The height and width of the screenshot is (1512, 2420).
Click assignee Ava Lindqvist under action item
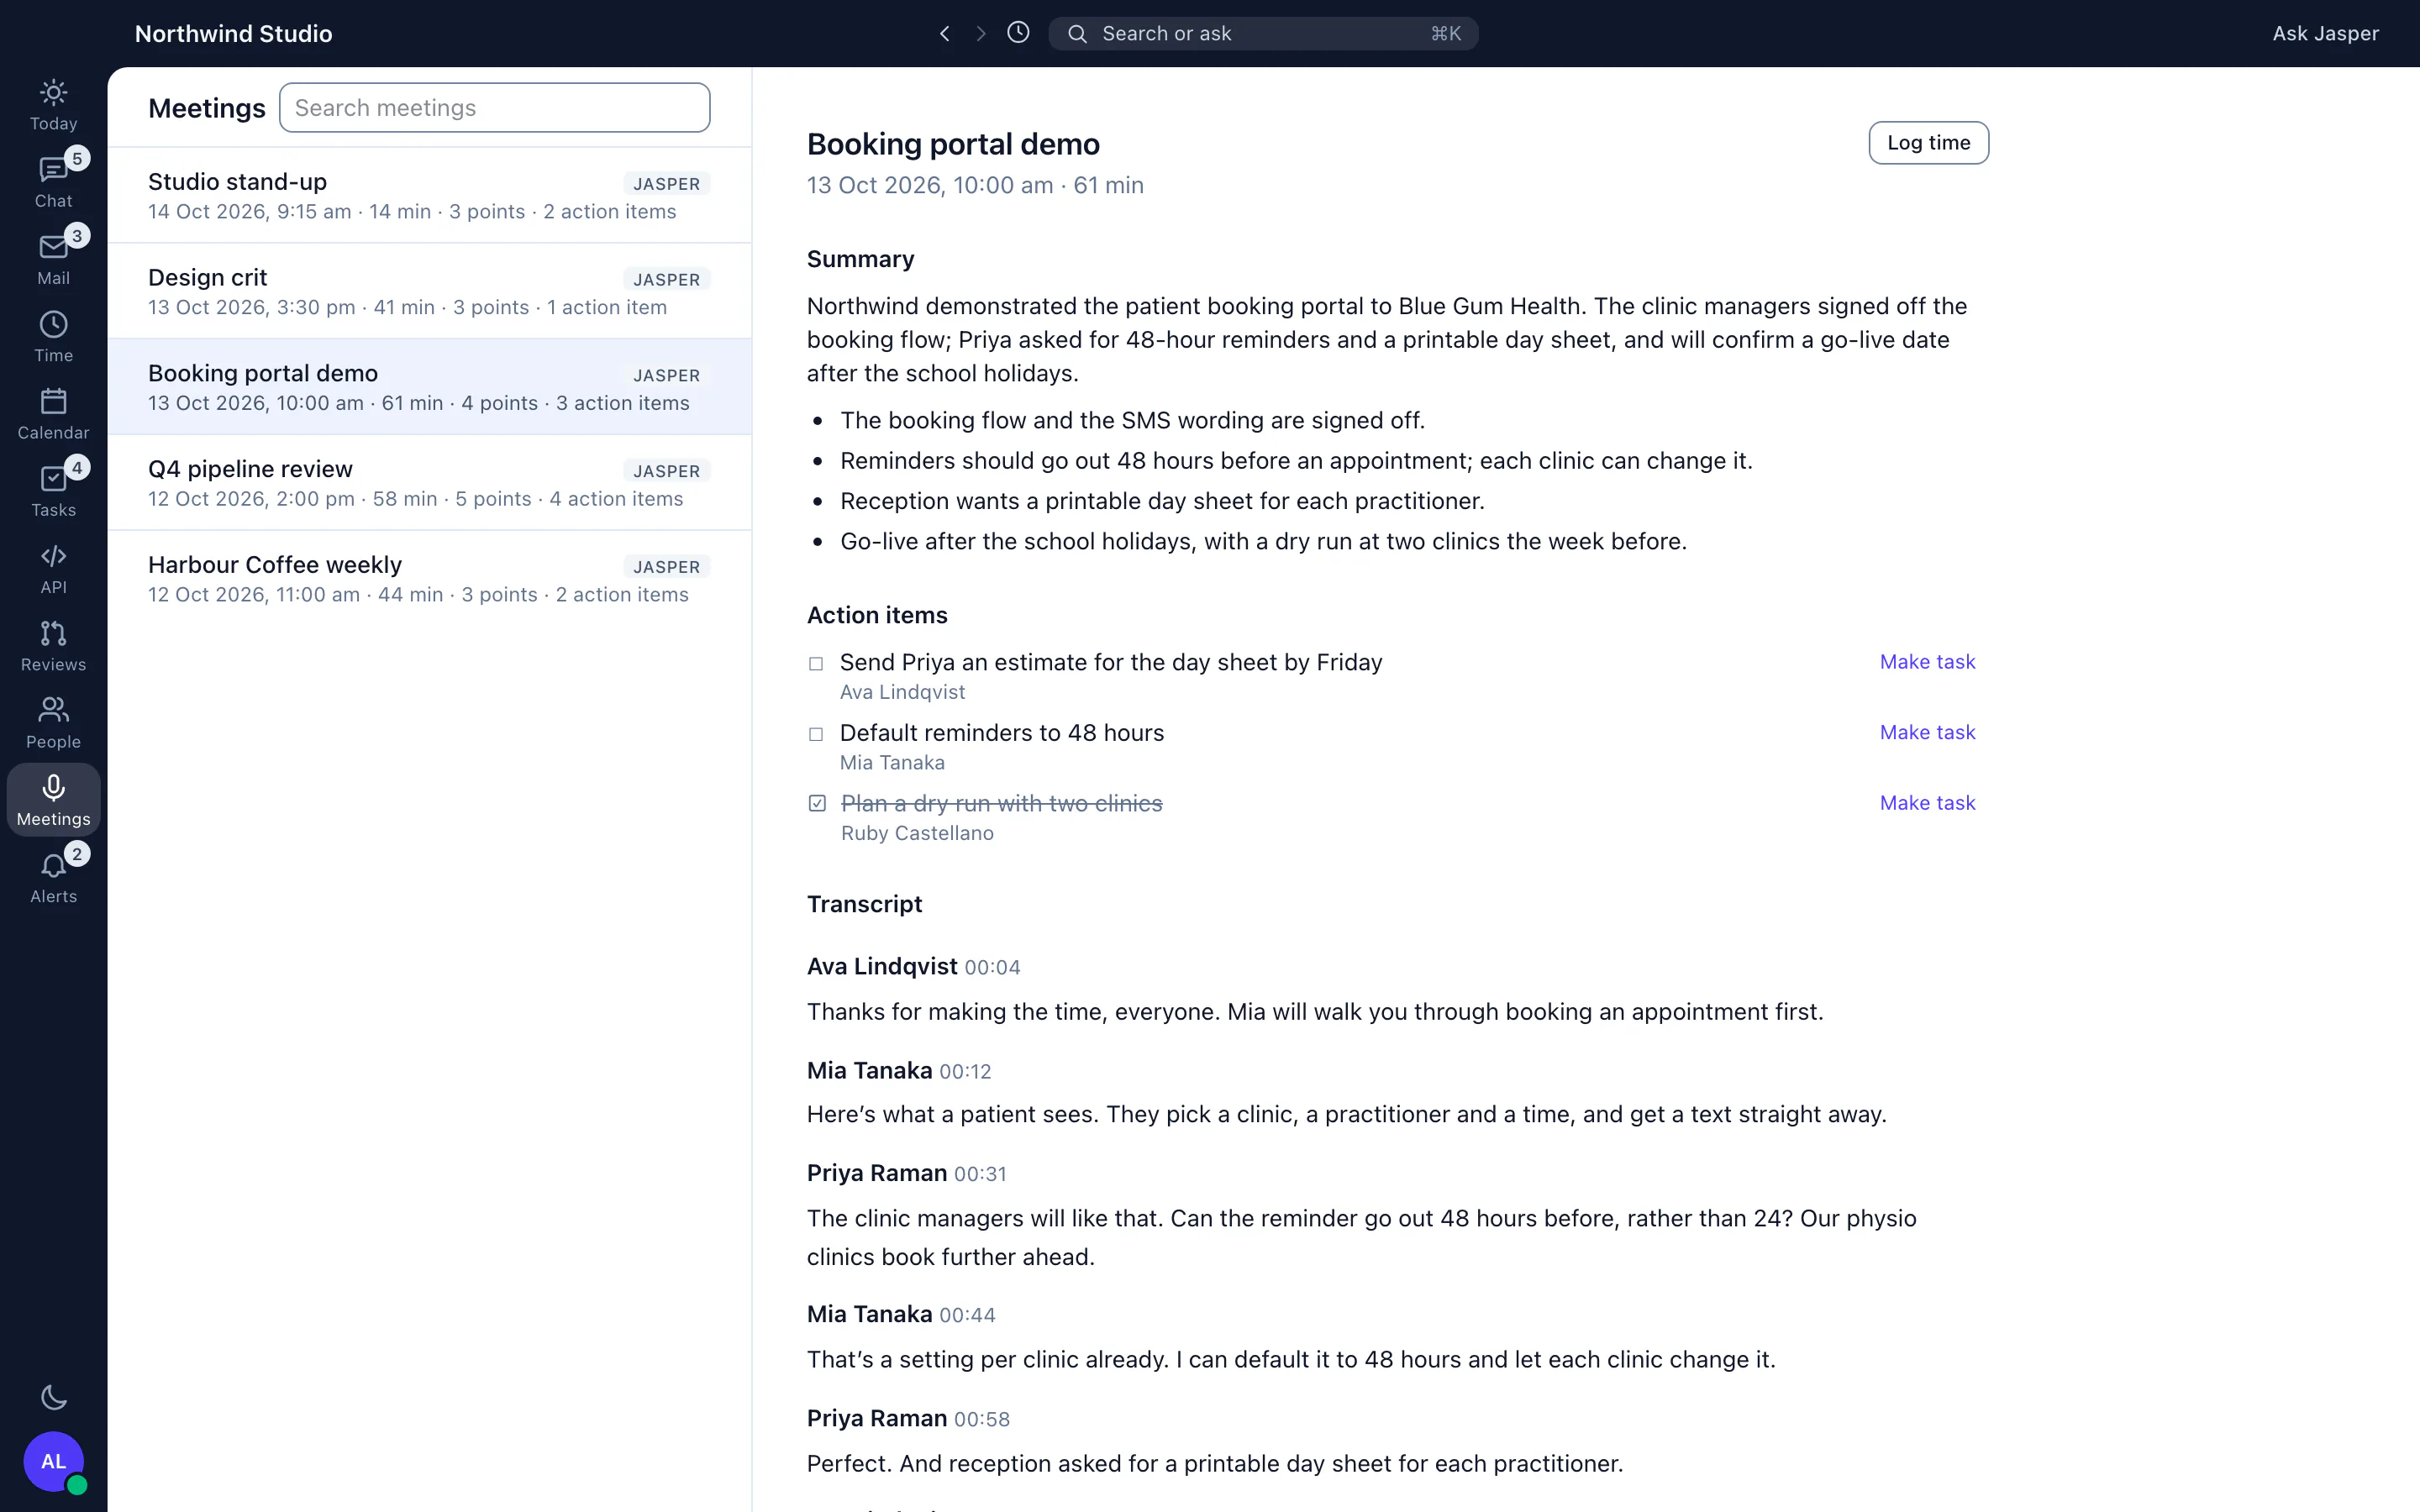[902, 692]
